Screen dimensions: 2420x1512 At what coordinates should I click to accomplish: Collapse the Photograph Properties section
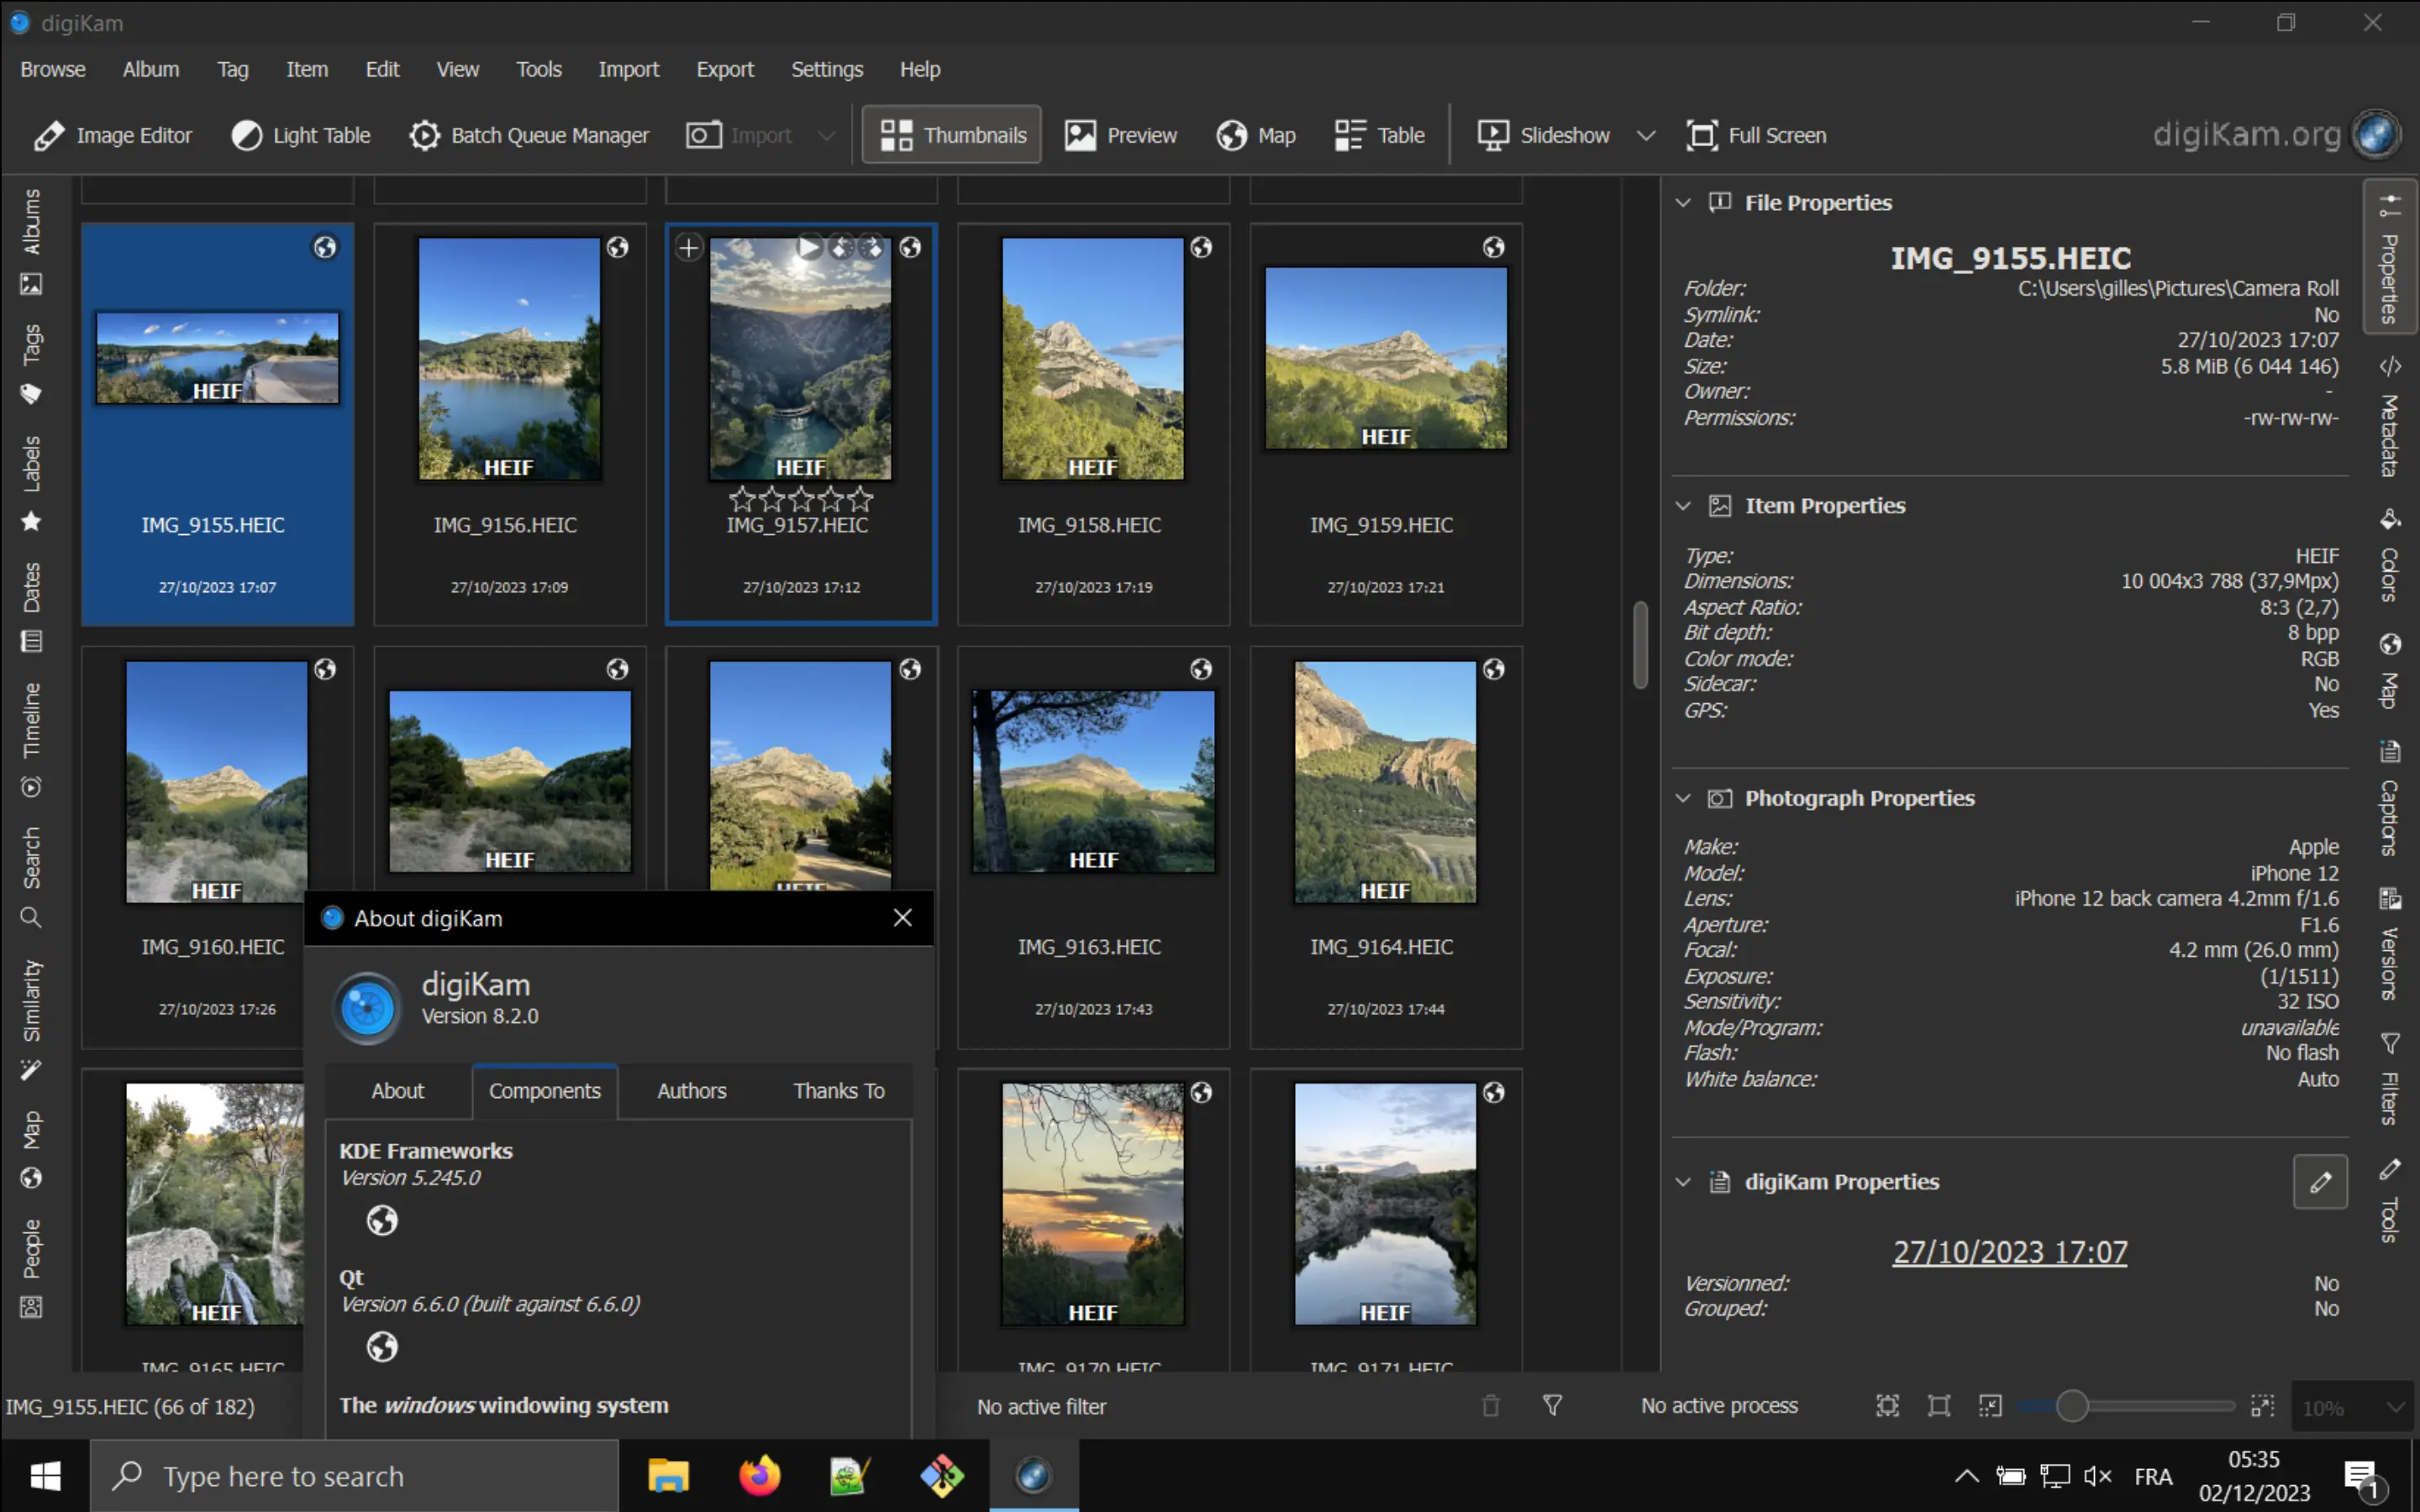[x=1683, y=798]
